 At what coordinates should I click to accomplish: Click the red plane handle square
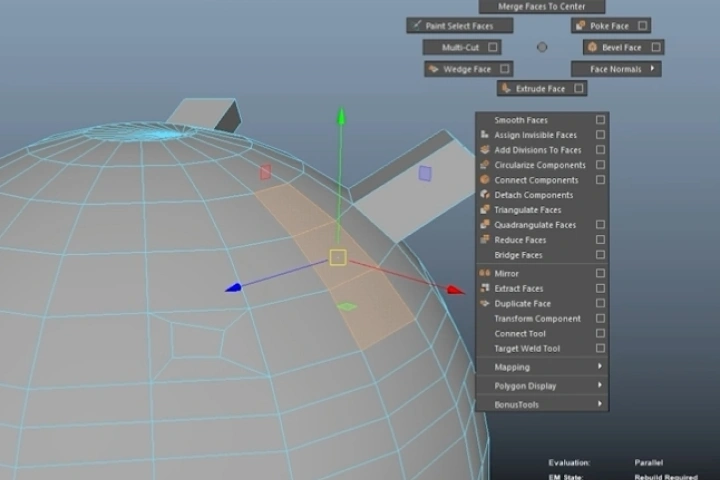point(265,172)
